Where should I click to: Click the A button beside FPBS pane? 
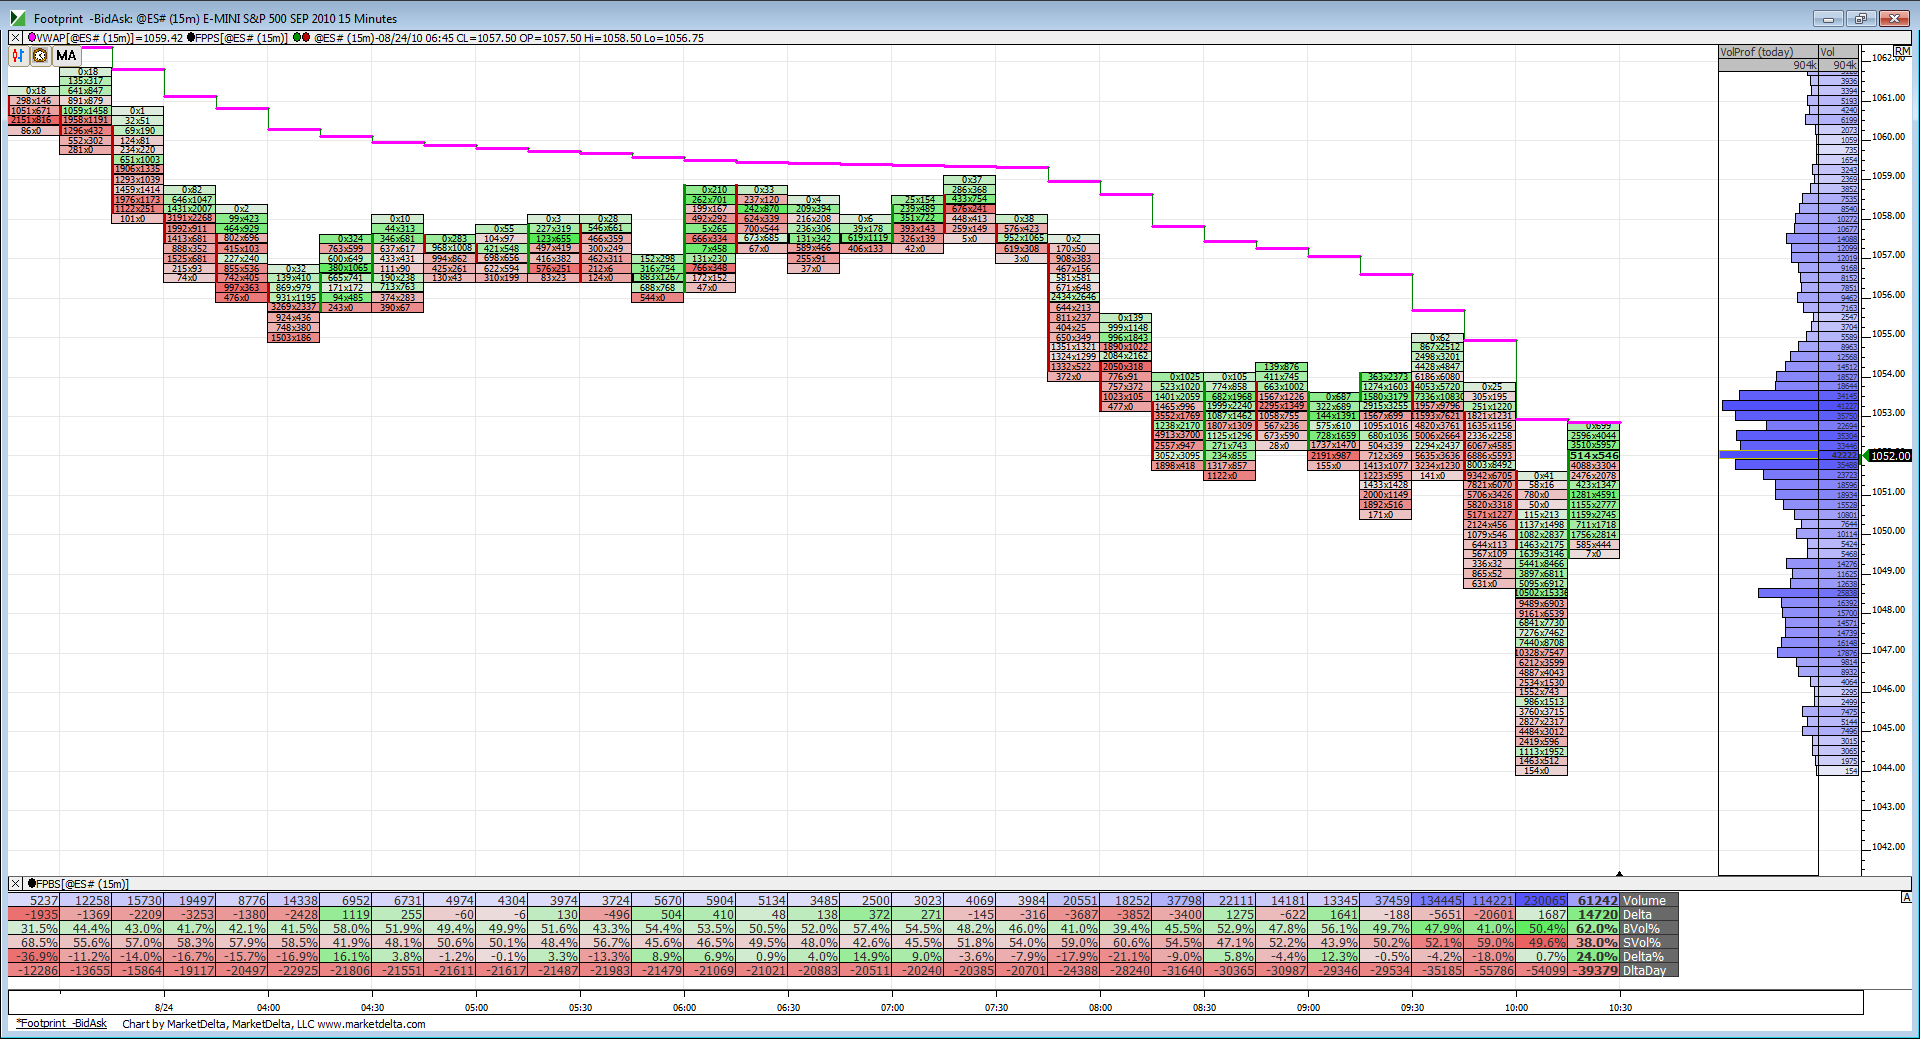point(1906,898)
